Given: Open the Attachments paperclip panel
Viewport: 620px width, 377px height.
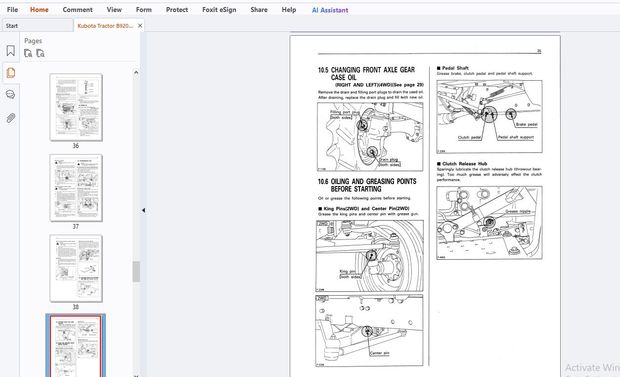Looking at the screenshot, I should point(11,117).
